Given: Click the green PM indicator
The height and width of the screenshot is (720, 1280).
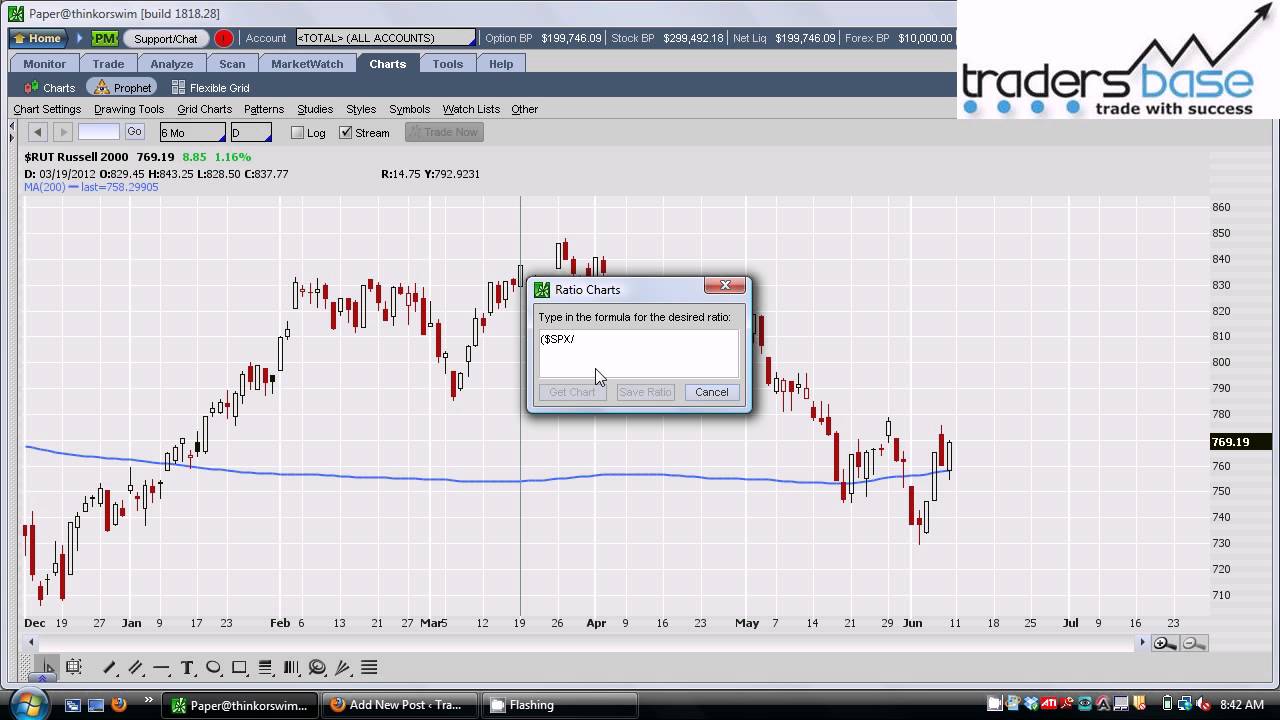Looking at the screenshot, I should point(104,38).
